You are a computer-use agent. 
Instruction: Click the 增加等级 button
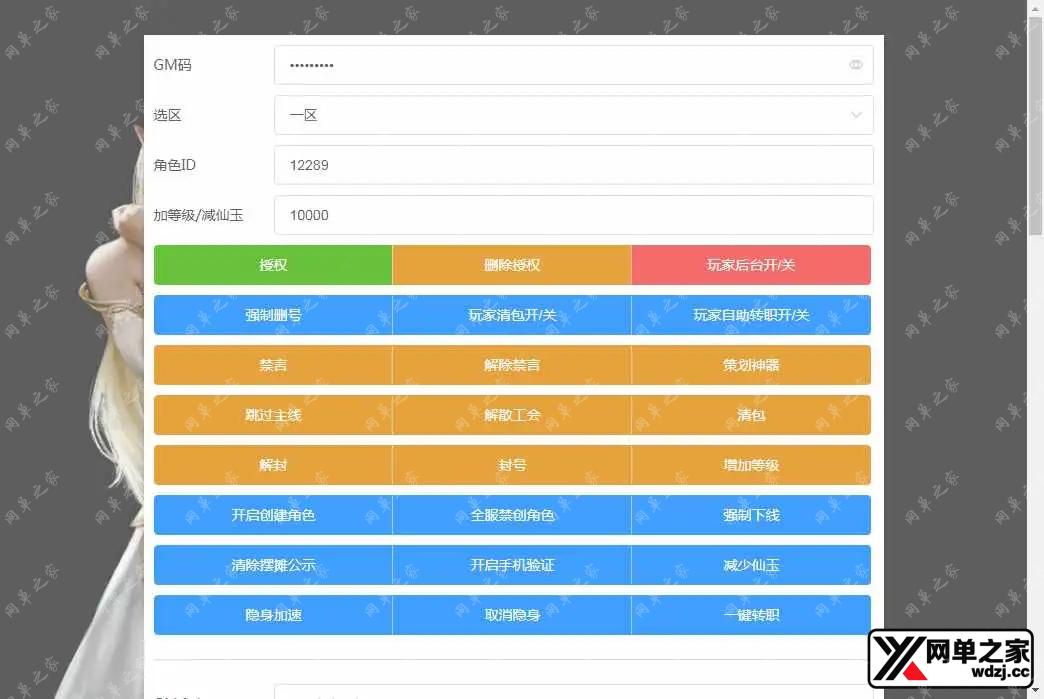pos(751,465)
